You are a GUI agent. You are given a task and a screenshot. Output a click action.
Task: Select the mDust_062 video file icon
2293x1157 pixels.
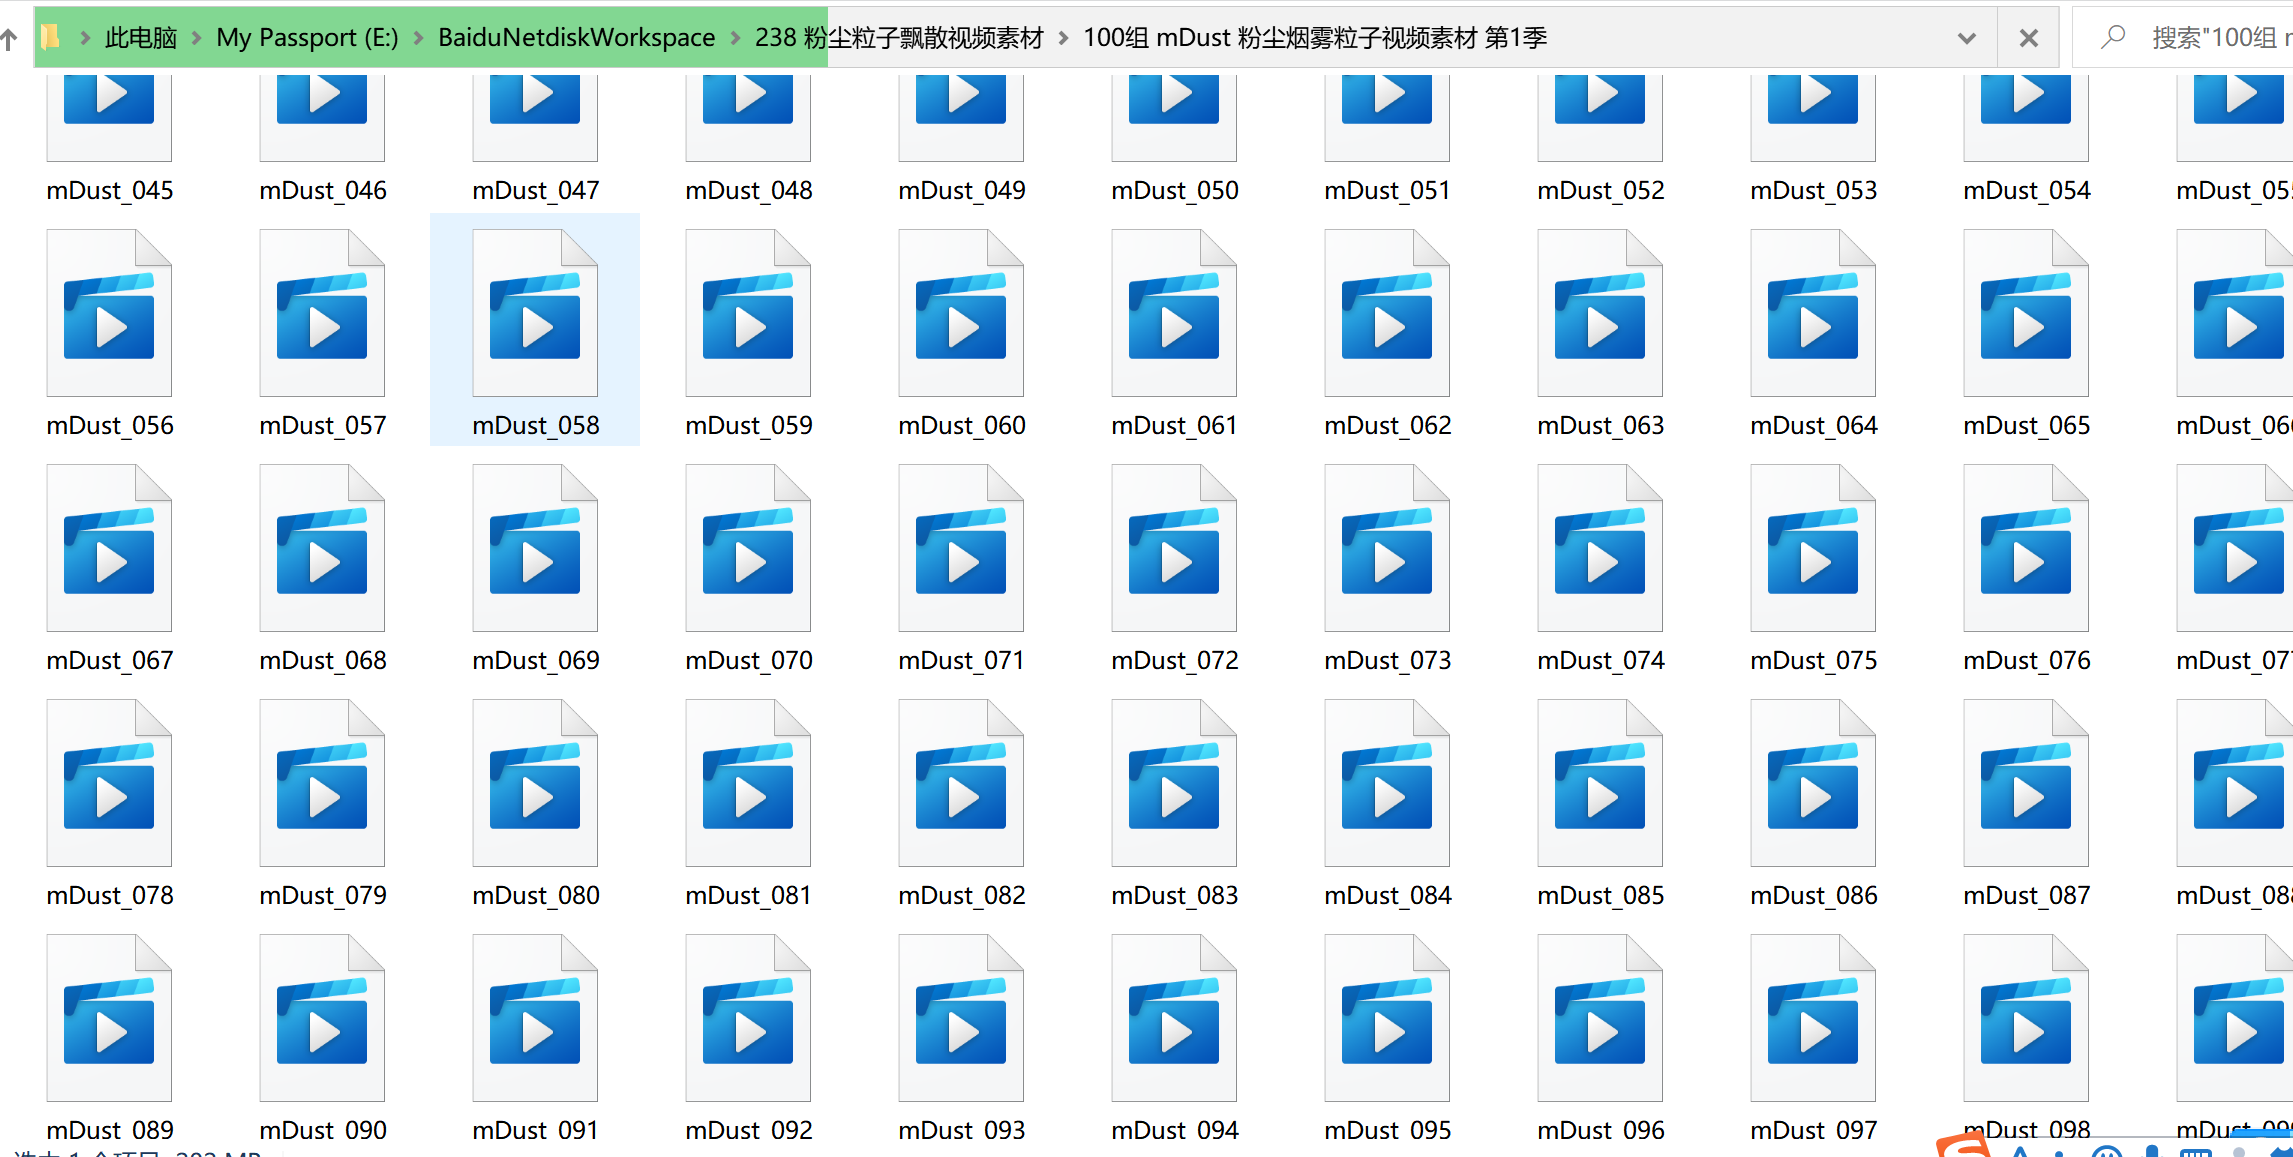pyautogui.click(x=1387, y=313)
